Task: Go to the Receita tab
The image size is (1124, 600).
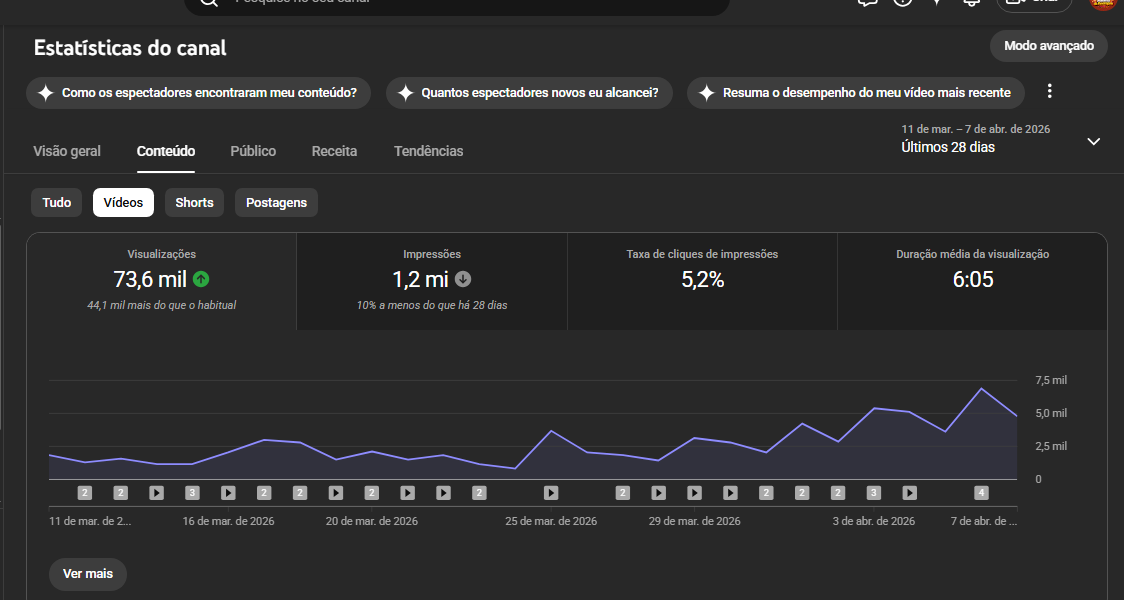Action: [x=334, y=151]
